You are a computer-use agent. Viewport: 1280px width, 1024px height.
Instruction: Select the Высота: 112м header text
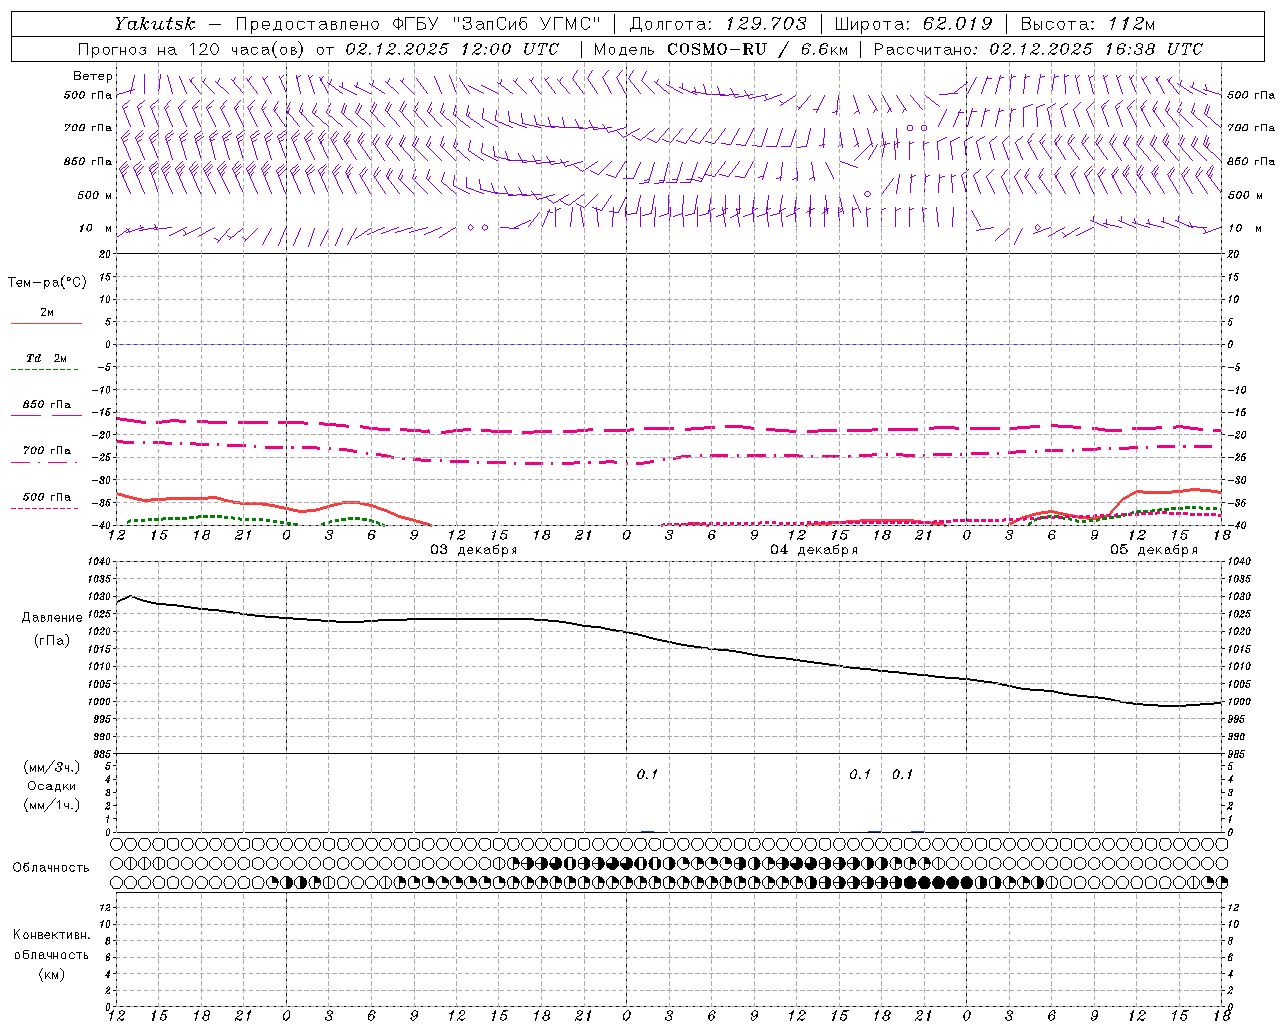click(x=1087, y=23)
